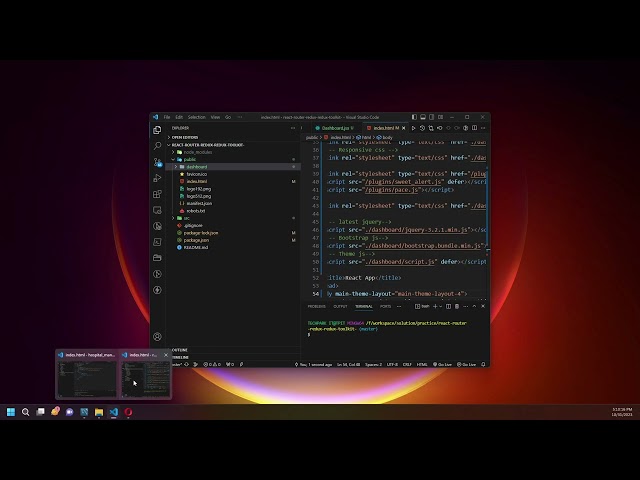Click the Run play icon in editor toolbar
The image size is (640, 480).
[x=413, y=128]
